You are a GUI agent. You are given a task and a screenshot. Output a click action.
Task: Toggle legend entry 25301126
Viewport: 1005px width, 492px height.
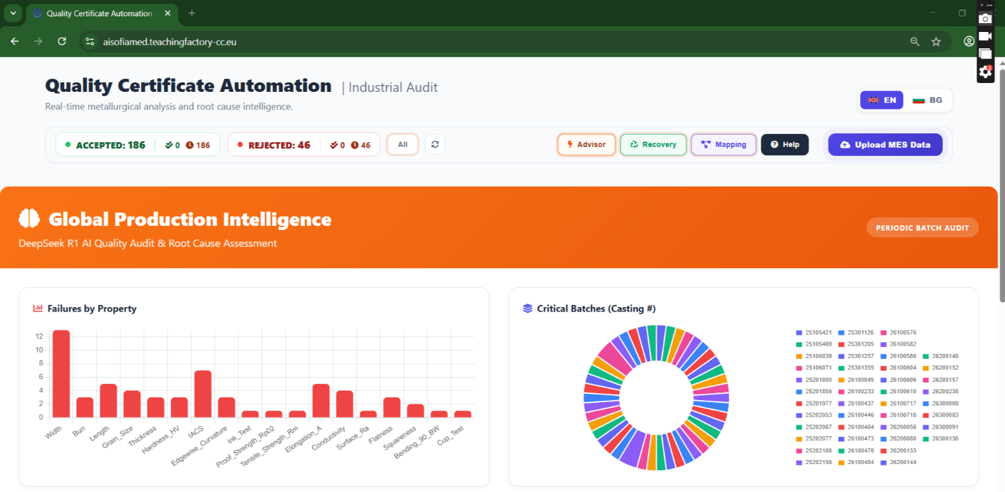pyautogui.click(x=854, y=333)
